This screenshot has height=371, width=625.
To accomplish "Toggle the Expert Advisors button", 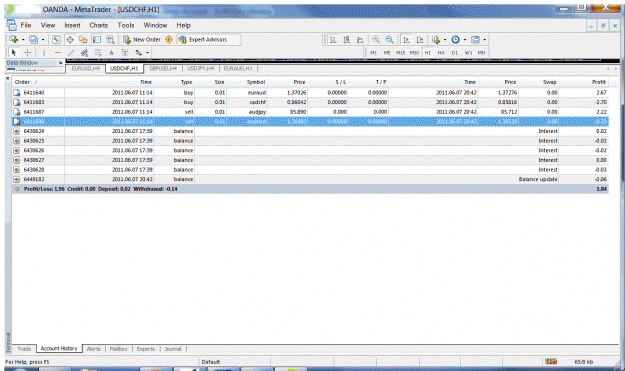I will (203, 39).
